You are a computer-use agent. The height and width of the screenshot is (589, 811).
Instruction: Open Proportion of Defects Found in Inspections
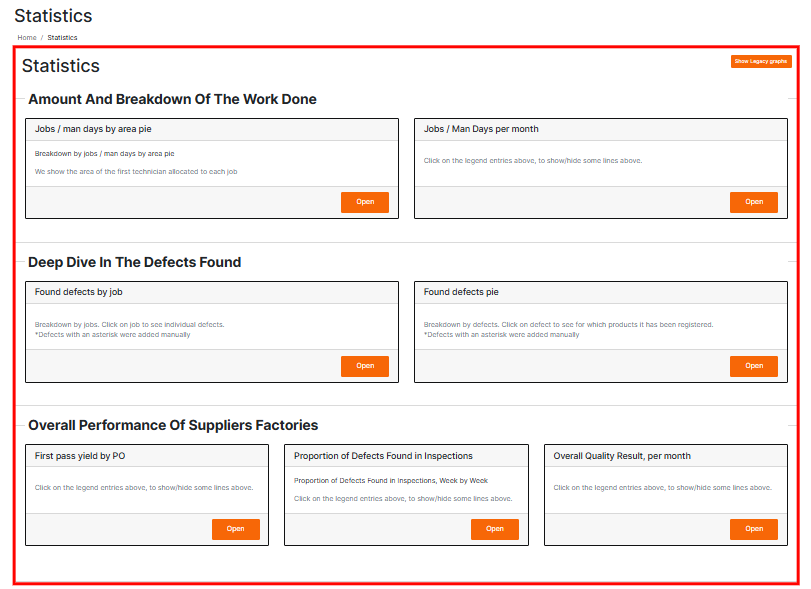(494, 529)
